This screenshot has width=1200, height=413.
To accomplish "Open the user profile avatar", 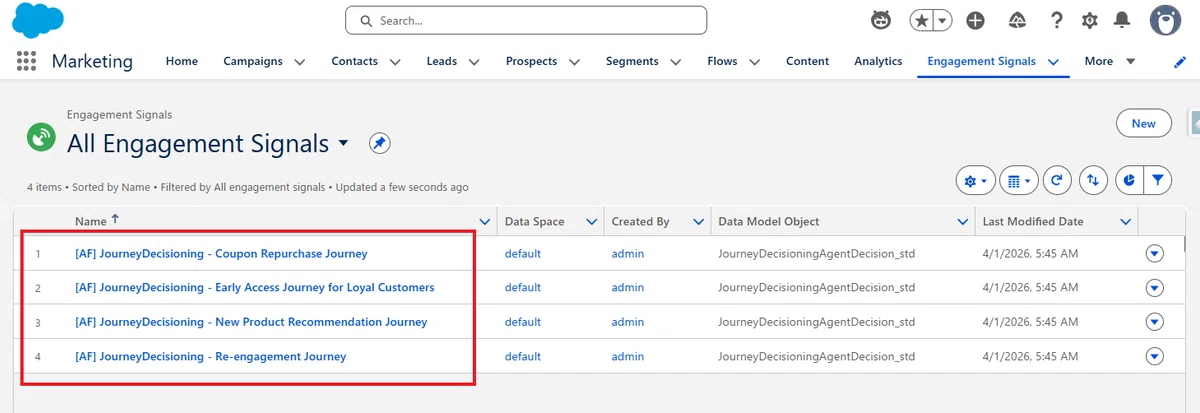I will click(1166, 20).
